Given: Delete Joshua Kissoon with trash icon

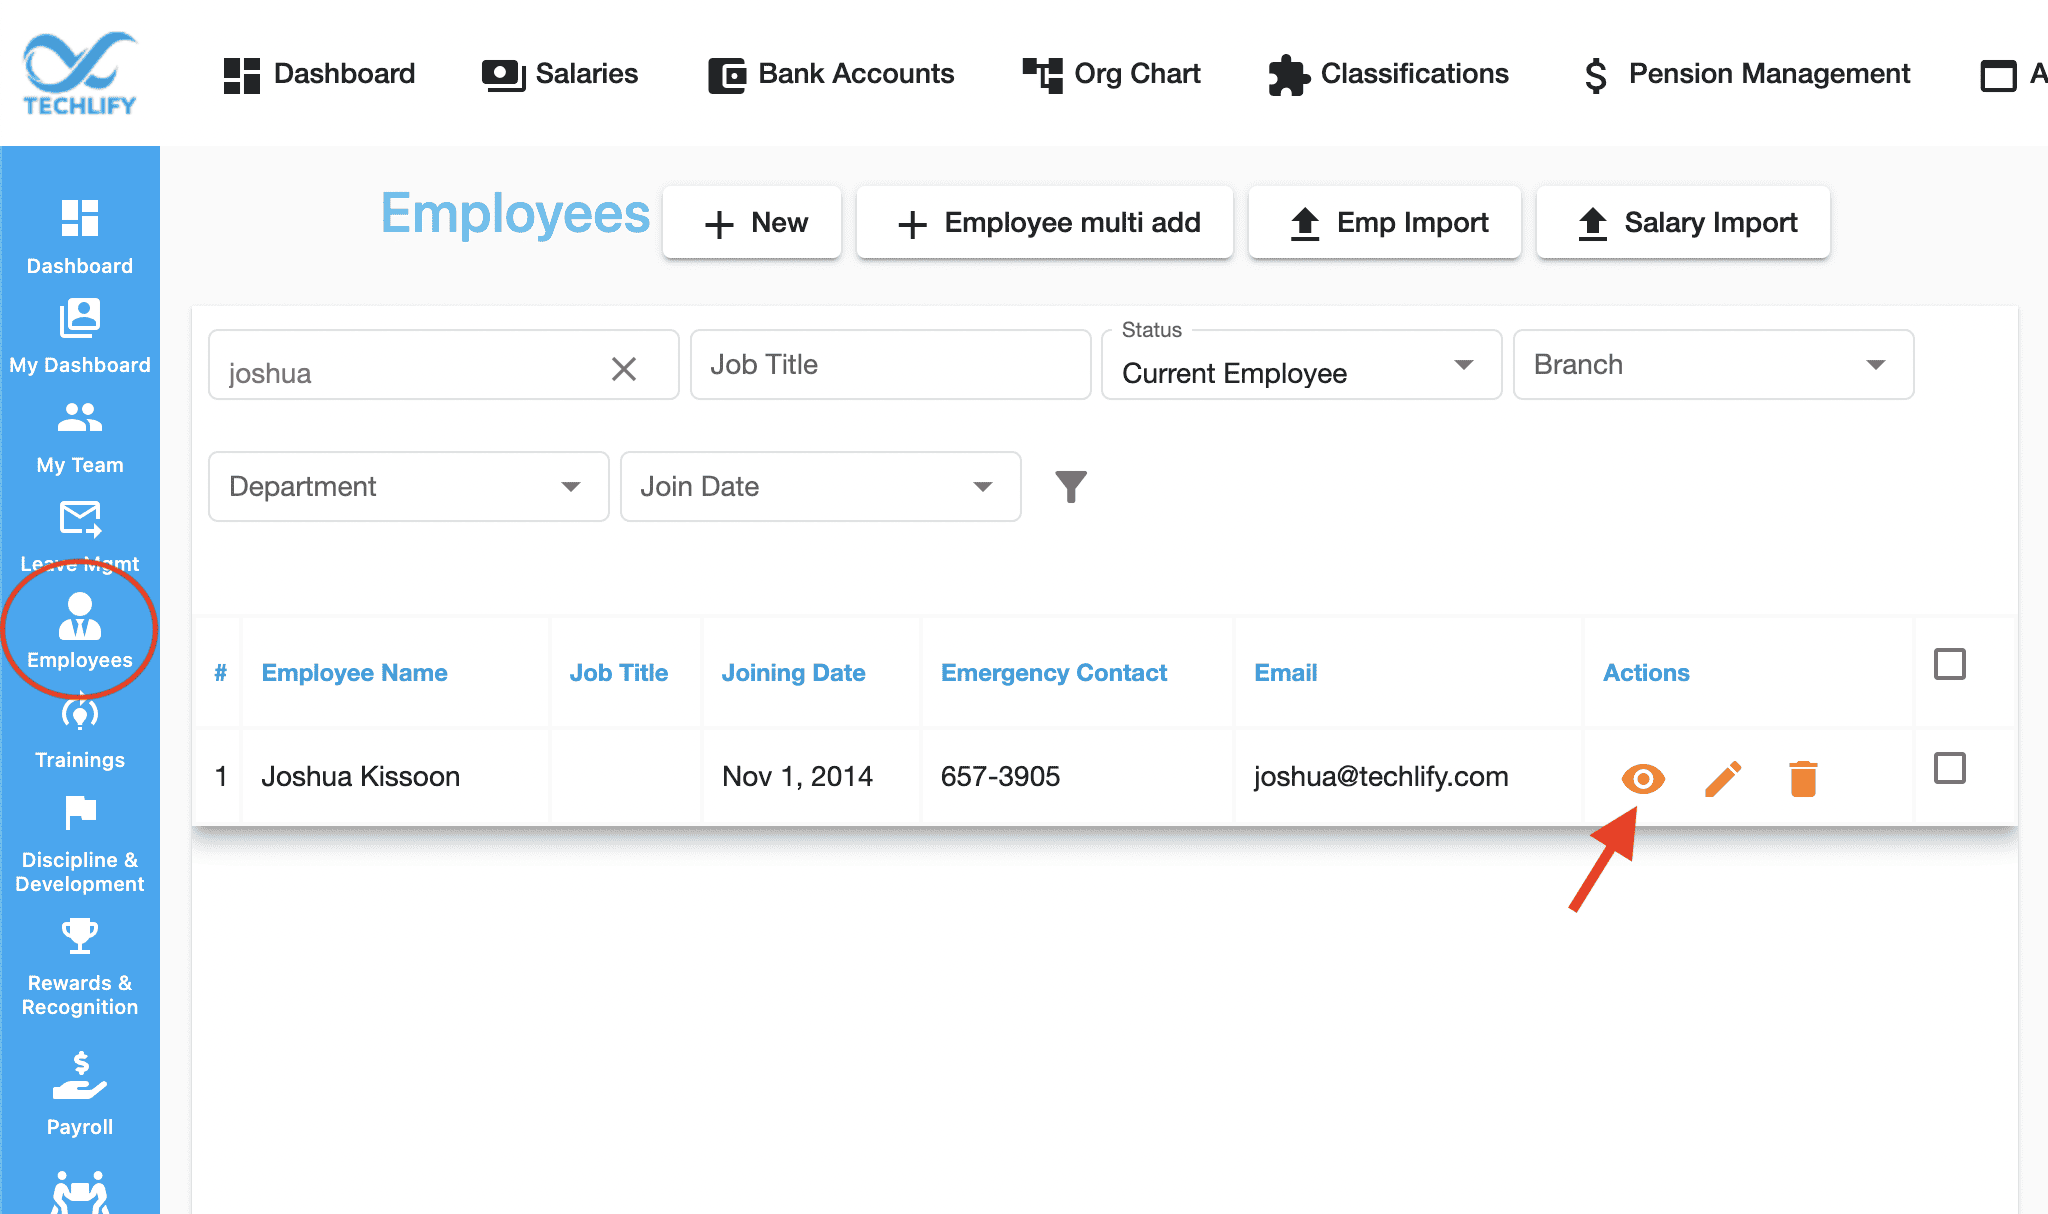Looking at the screenshot, I should click(x=1803, y=778).
